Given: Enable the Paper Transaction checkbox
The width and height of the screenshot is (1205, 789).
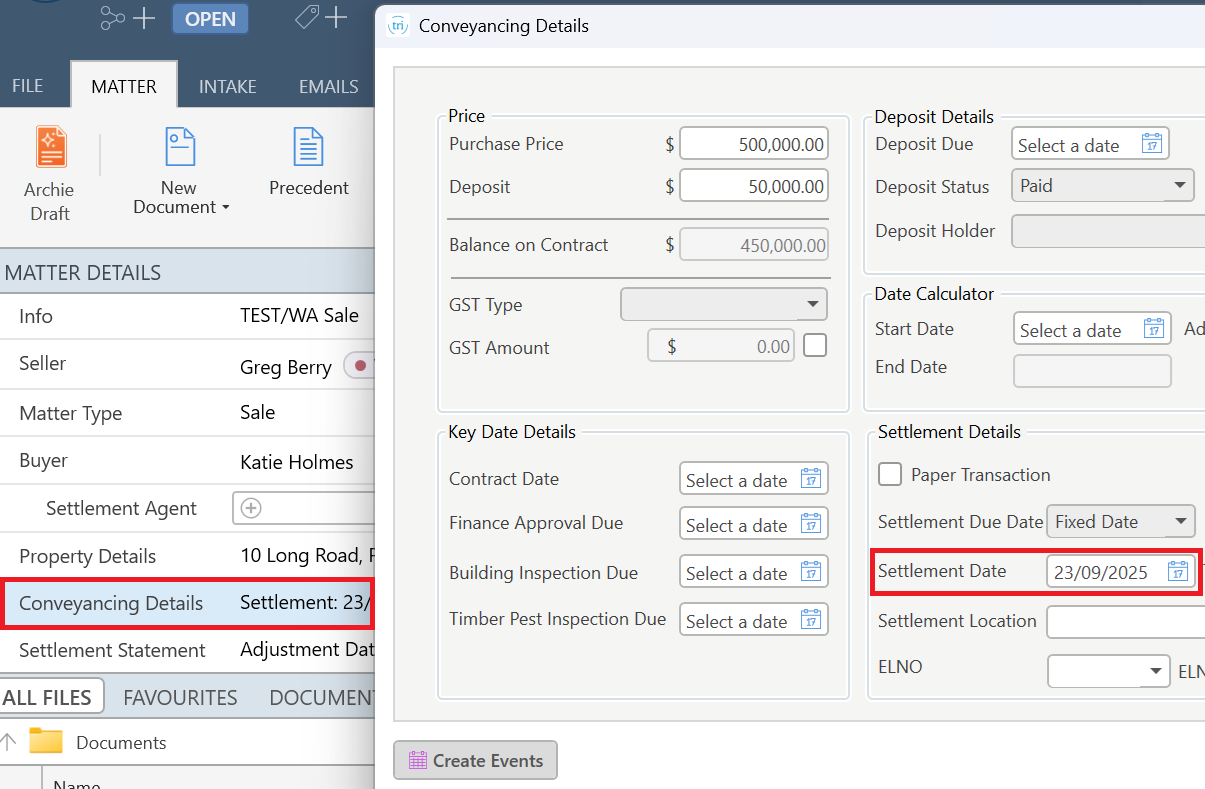Looking at the screenshot, I should [x=890, y=475].
